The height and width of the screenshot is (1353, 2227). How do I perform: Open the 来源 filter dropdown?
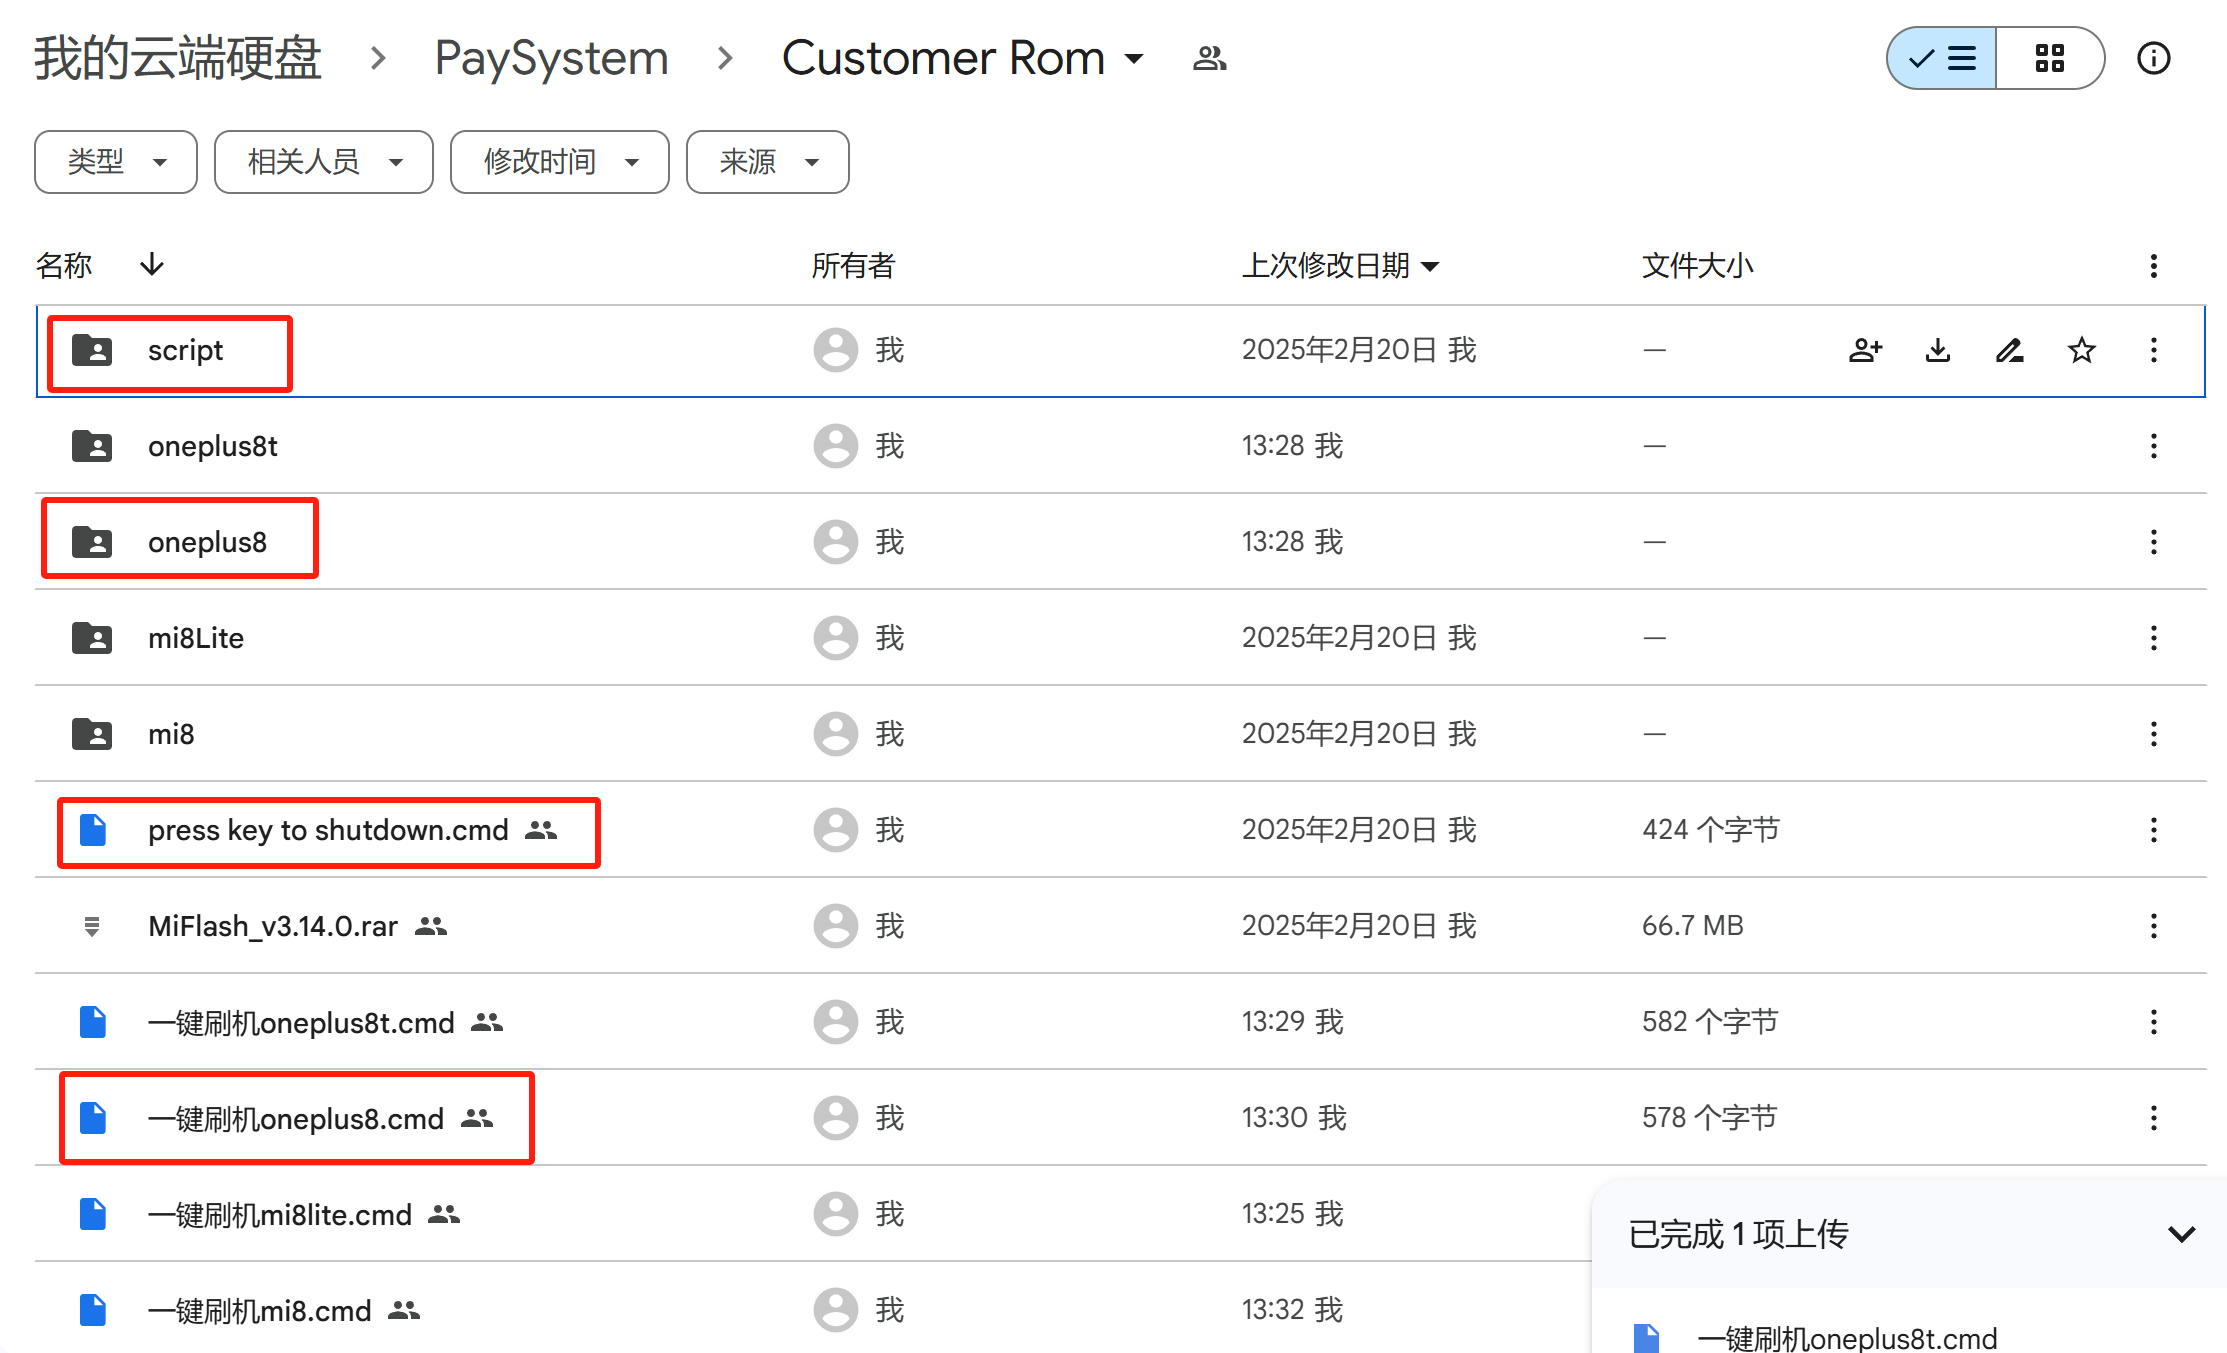tap(767, 161)
